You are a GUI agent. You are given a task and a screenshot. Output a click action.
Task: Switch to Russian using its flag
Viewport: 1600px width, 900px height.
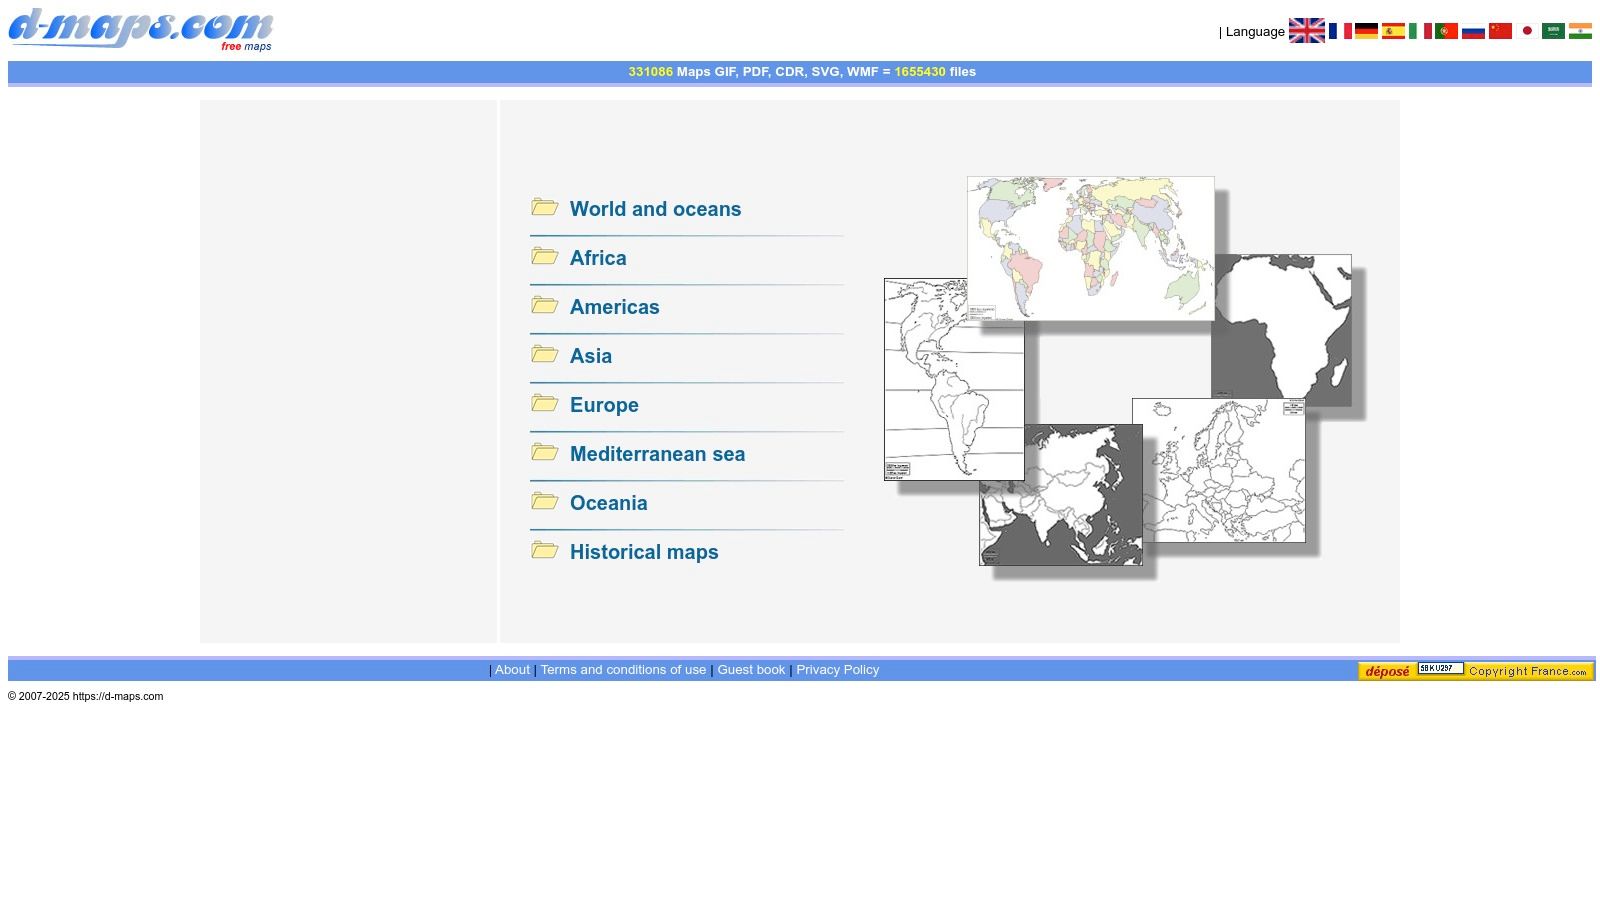point(1472,31)
